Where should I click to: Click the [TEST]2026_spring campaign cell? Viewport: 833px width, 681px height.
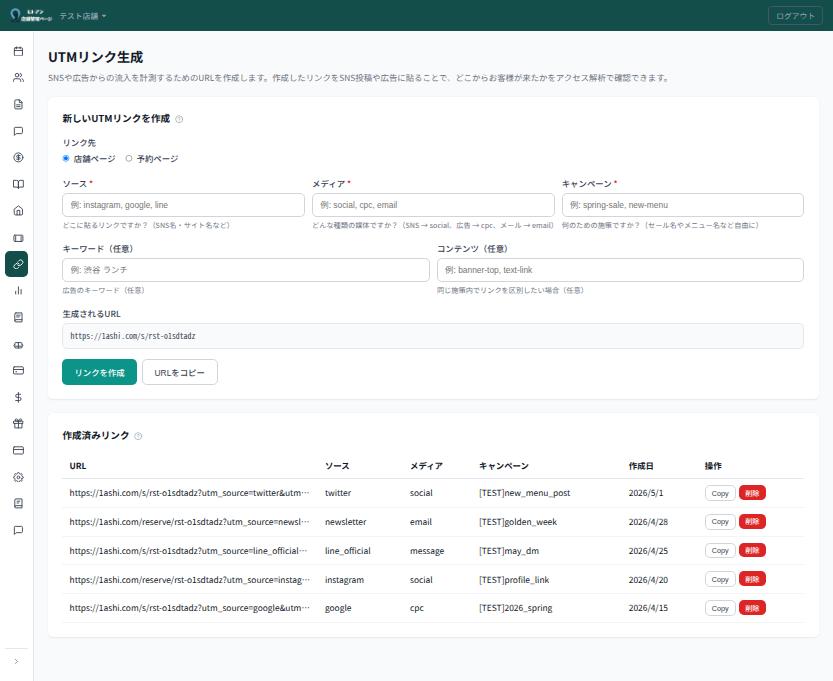tap(515, 608)
